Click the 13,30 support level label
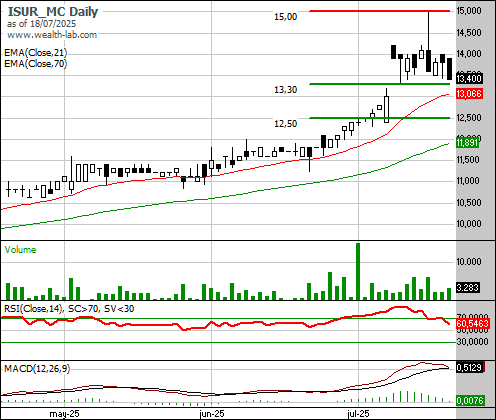This screenshot has height=420, width=496. pyautogui.click(x=285, y=90)
